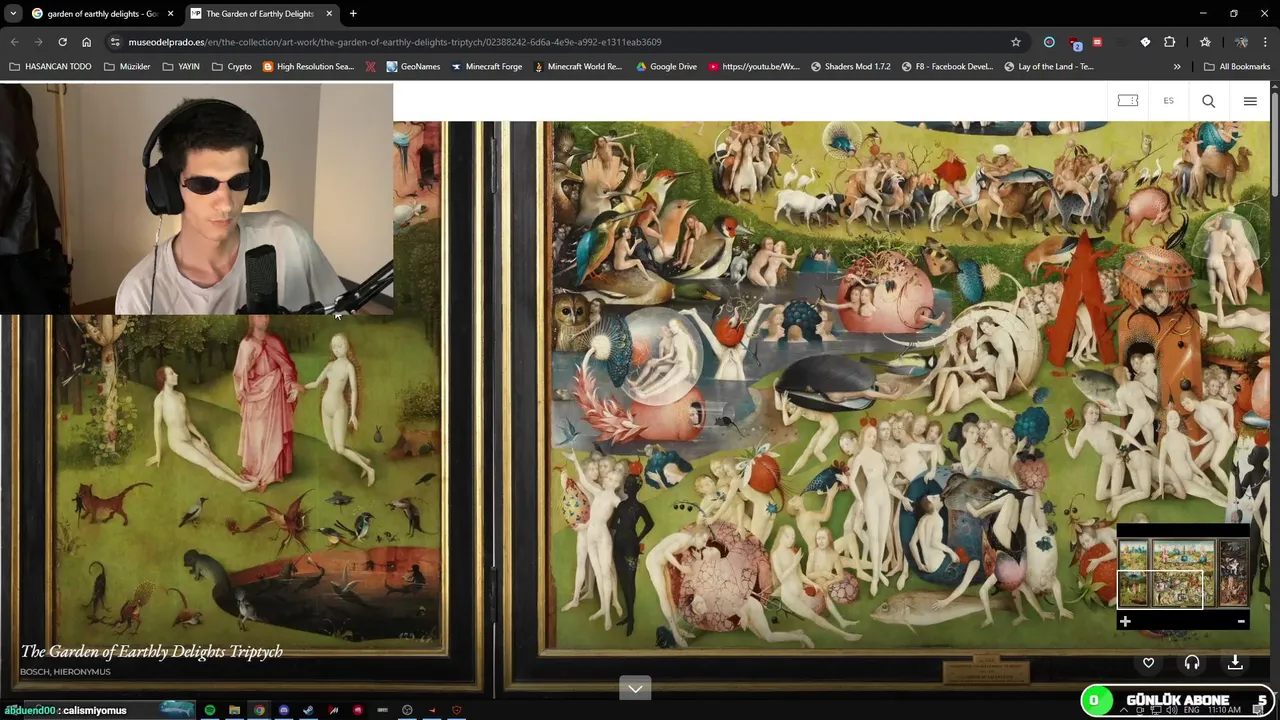
Task: Open the BOSCH, HIERONYMUS author link
Action: click(65, 672)
